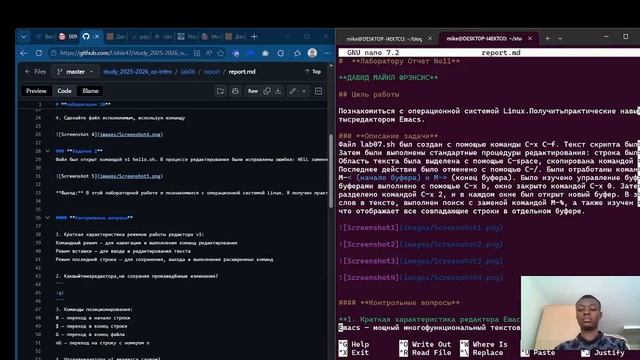Open the study_2025-2026_os-intro breadcrumb link
The height and width of the screenshot is (360, 640).
(x=137, y=72)
